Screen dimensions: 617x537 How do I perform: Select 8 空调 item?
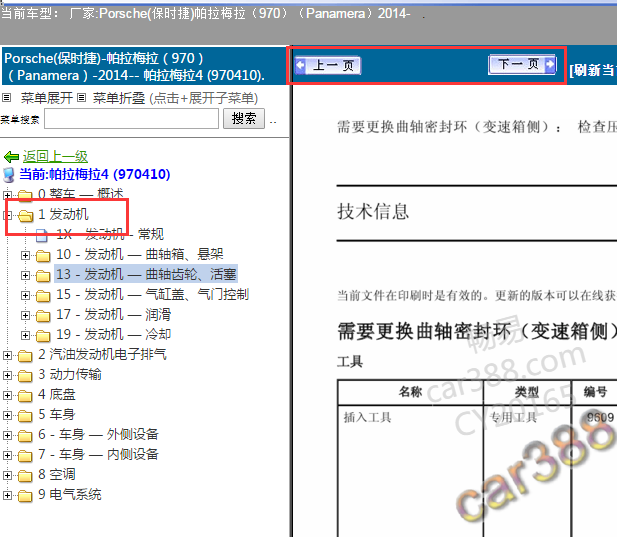(x=57, y=474)
